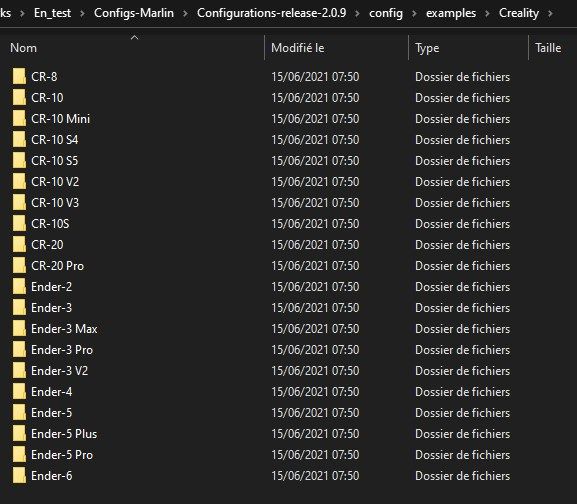Image resolution: width=577 pixels, height=504 pixels.
Task: Click the folder name Ender-5 Plus
Action: [64, 433]
